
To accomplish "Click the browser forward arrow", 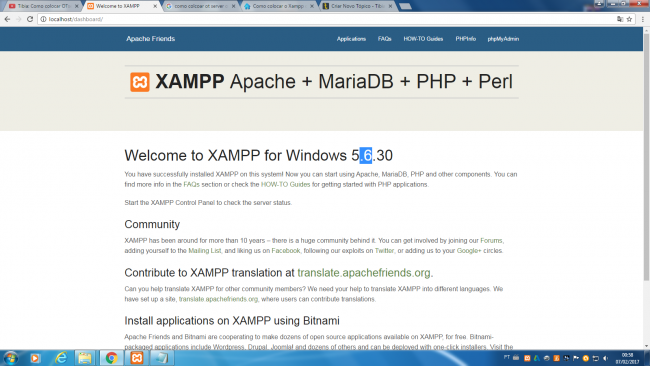I will pos(18,19).
